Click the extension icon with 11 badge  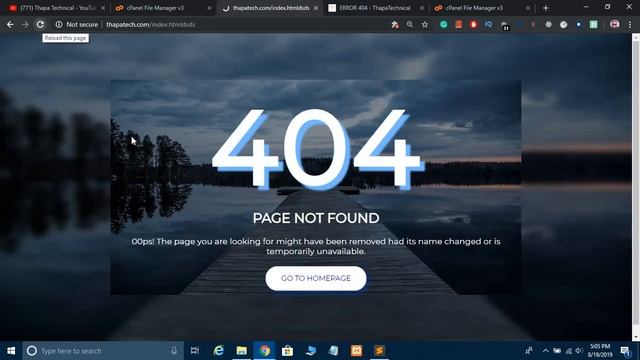coord(504,25)
